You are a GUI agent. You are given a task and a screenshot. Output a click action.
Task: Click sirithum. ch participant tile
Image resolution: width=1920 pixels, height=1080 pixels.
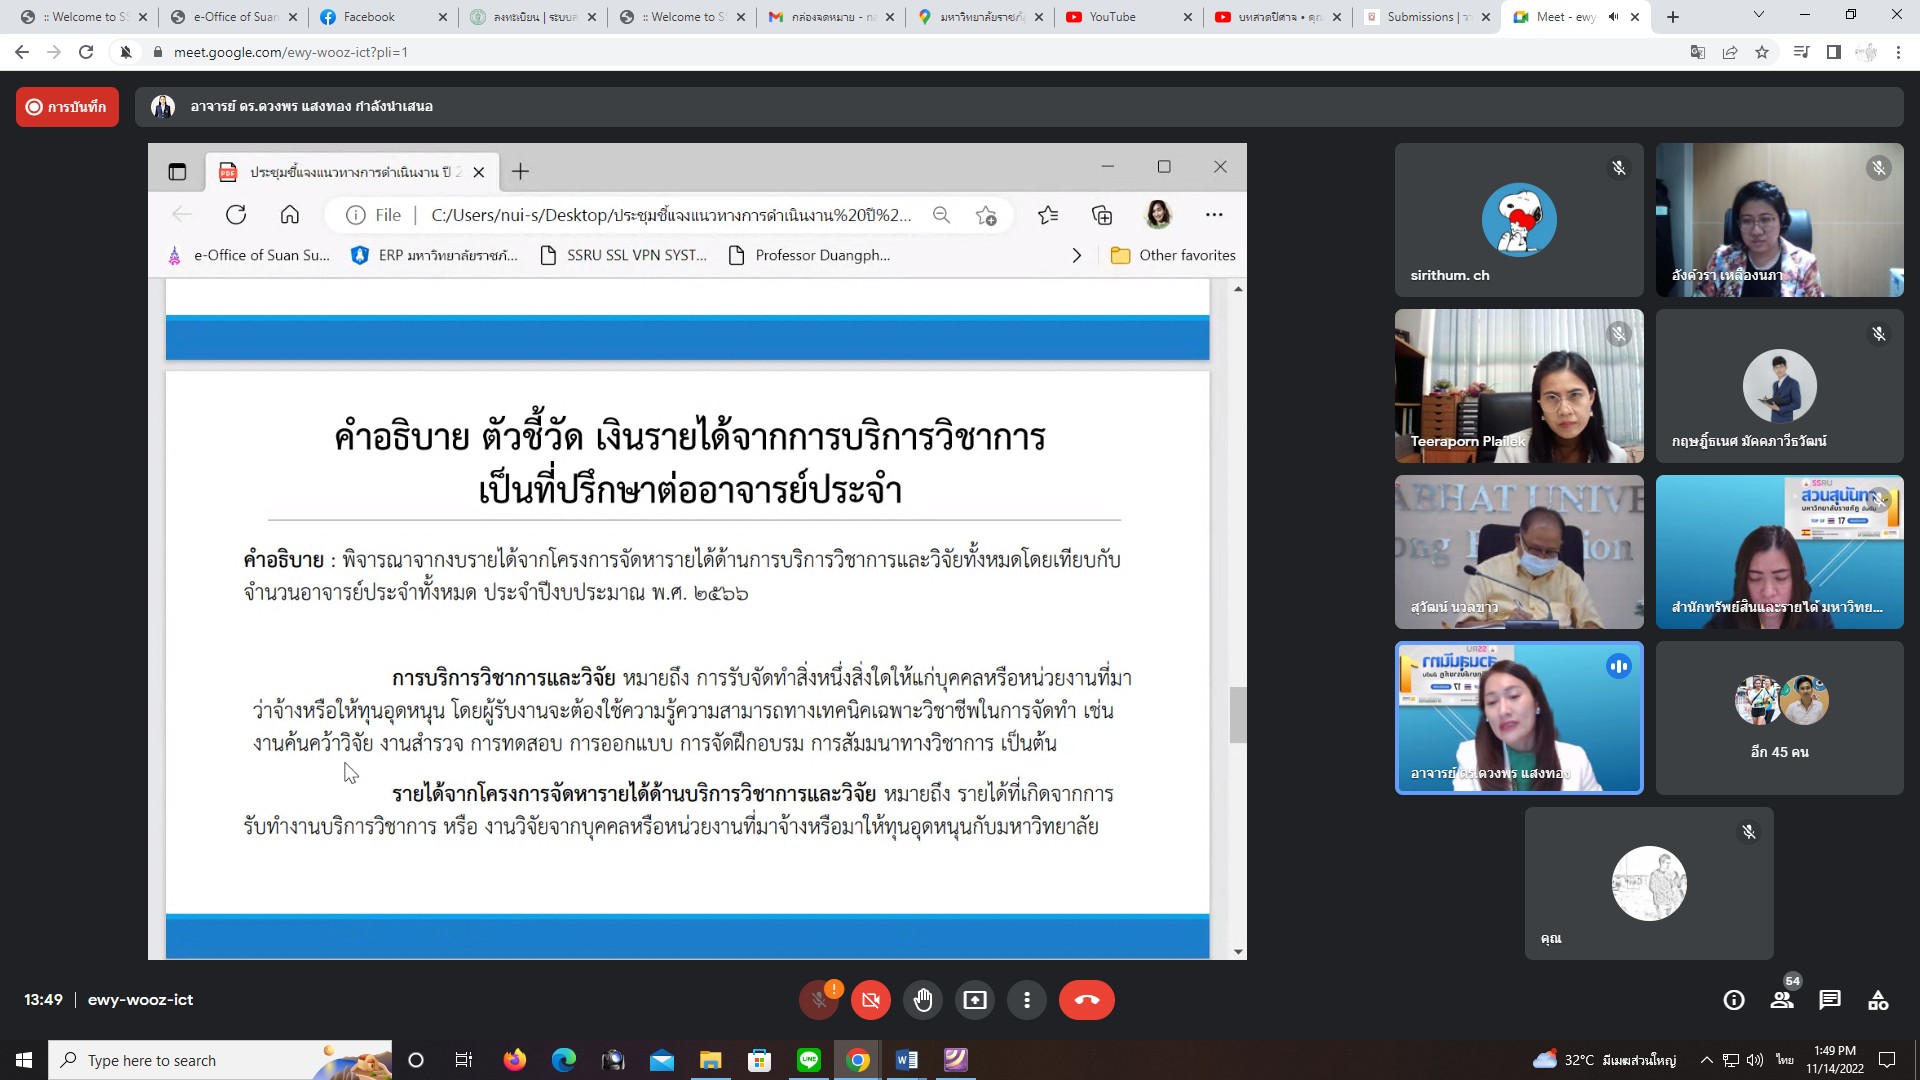point(1518,220)
